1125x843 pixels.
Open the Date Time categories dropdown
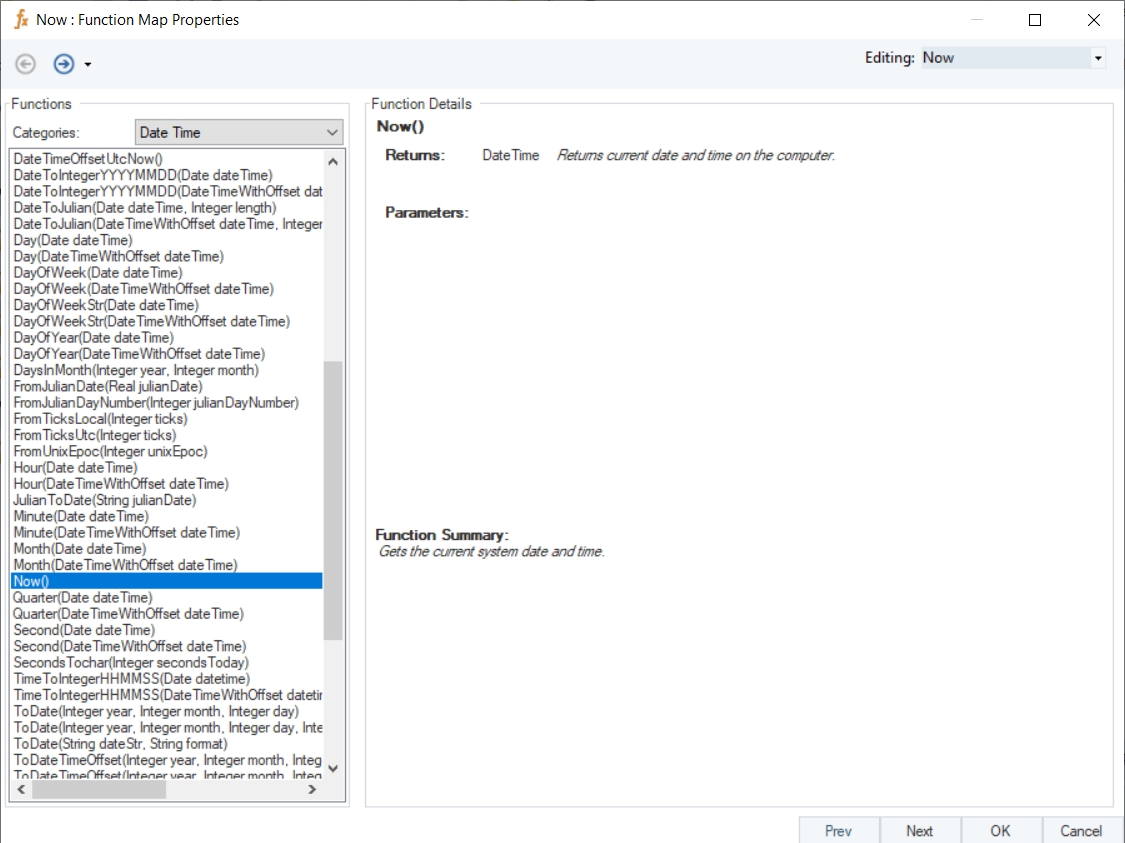pos(332,132)
